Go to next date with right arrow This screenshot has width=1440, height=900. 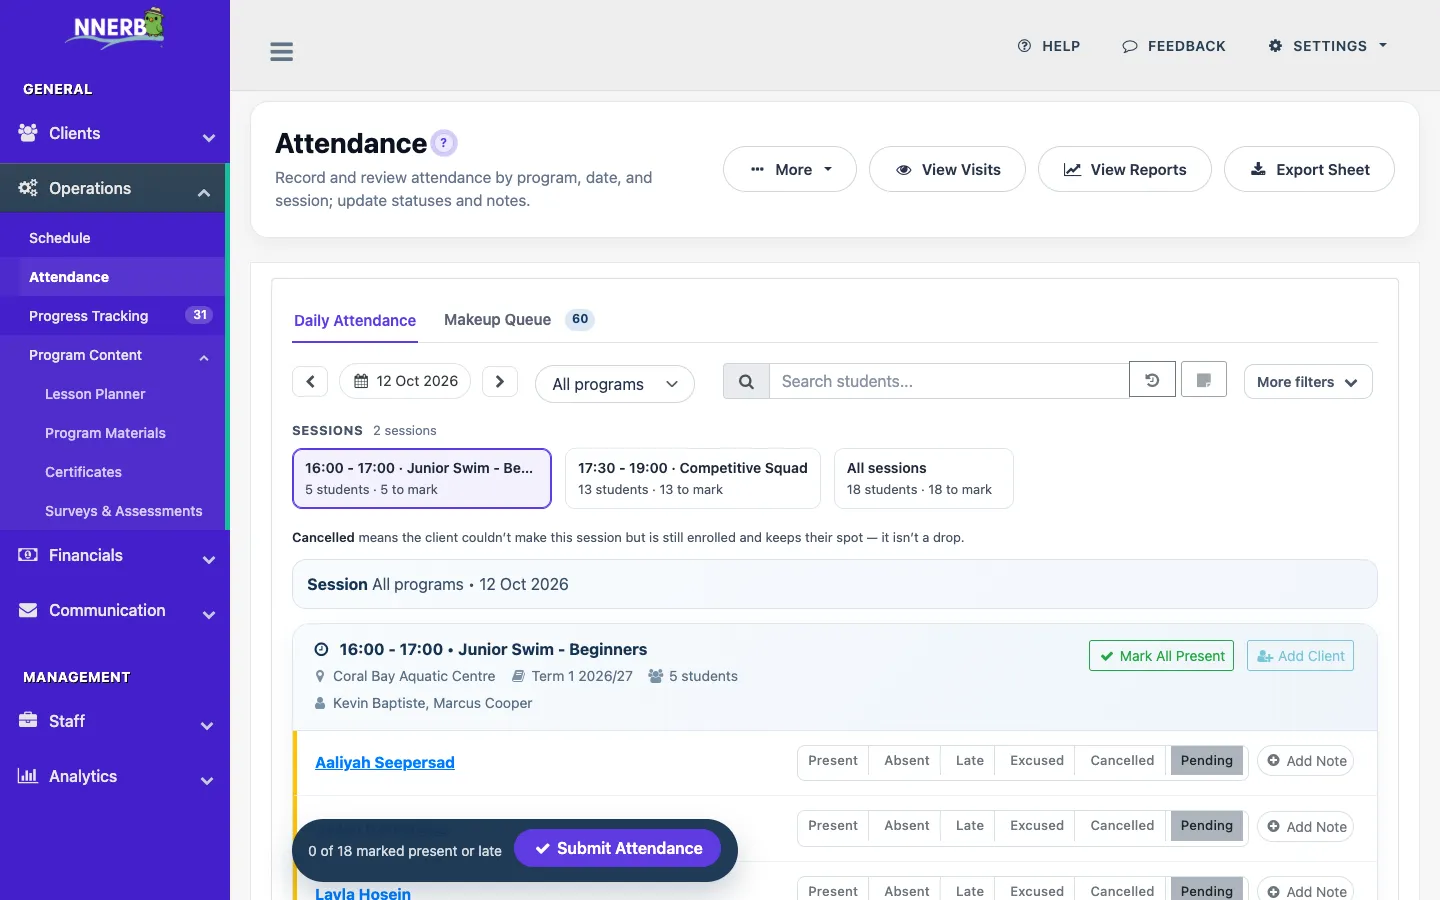(500, 382)
